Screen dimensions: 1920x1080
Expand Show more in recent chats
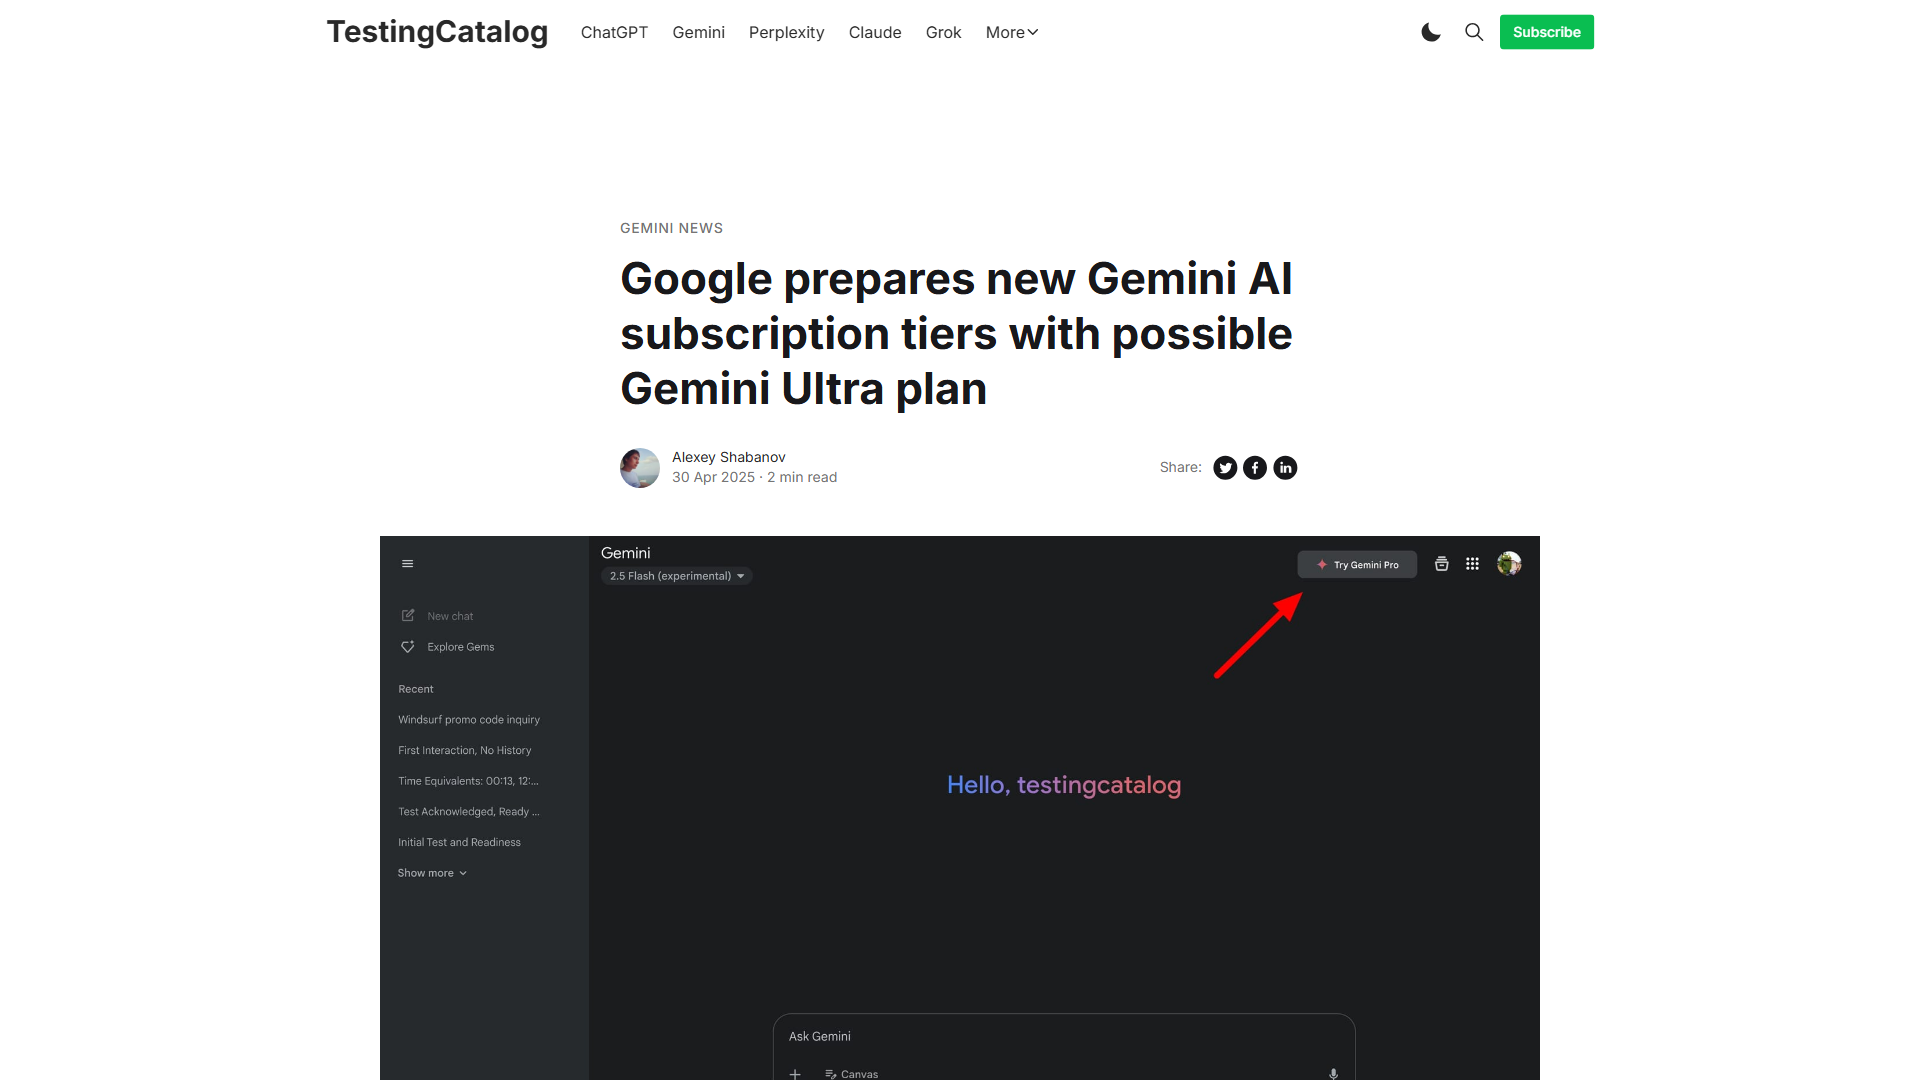[432, 873]
